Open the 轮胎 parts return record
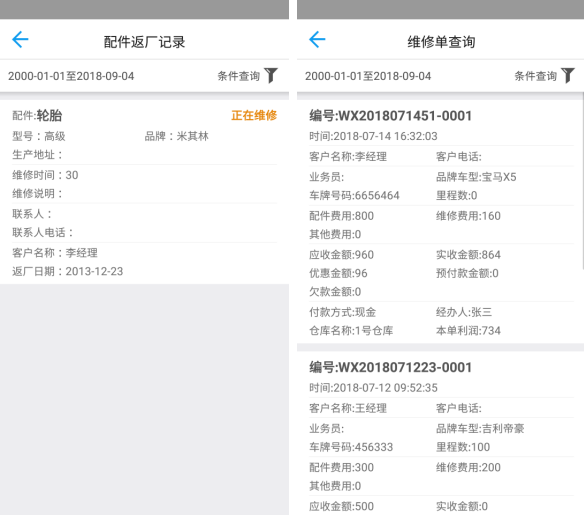The width and height of the screenshot is (584, 530). click(x=145, y=192)
